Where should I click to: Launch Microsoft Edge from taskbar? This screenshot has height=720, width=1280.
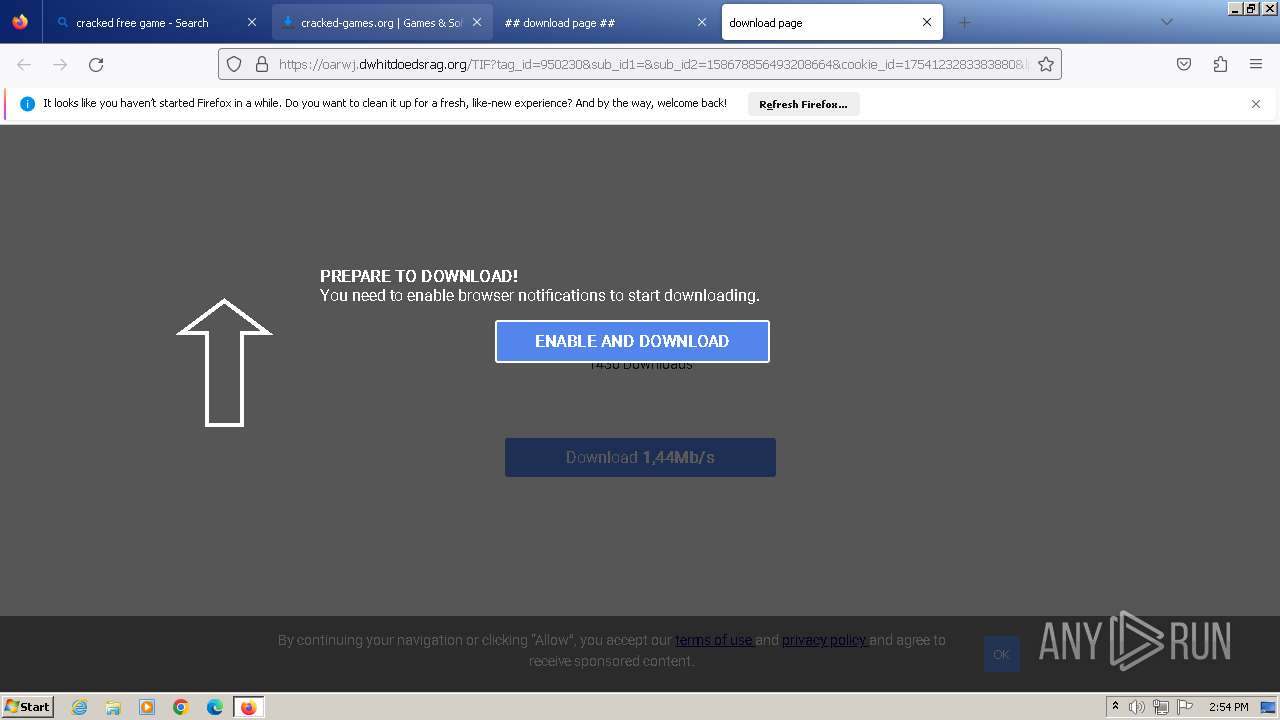tap(215, 707)
